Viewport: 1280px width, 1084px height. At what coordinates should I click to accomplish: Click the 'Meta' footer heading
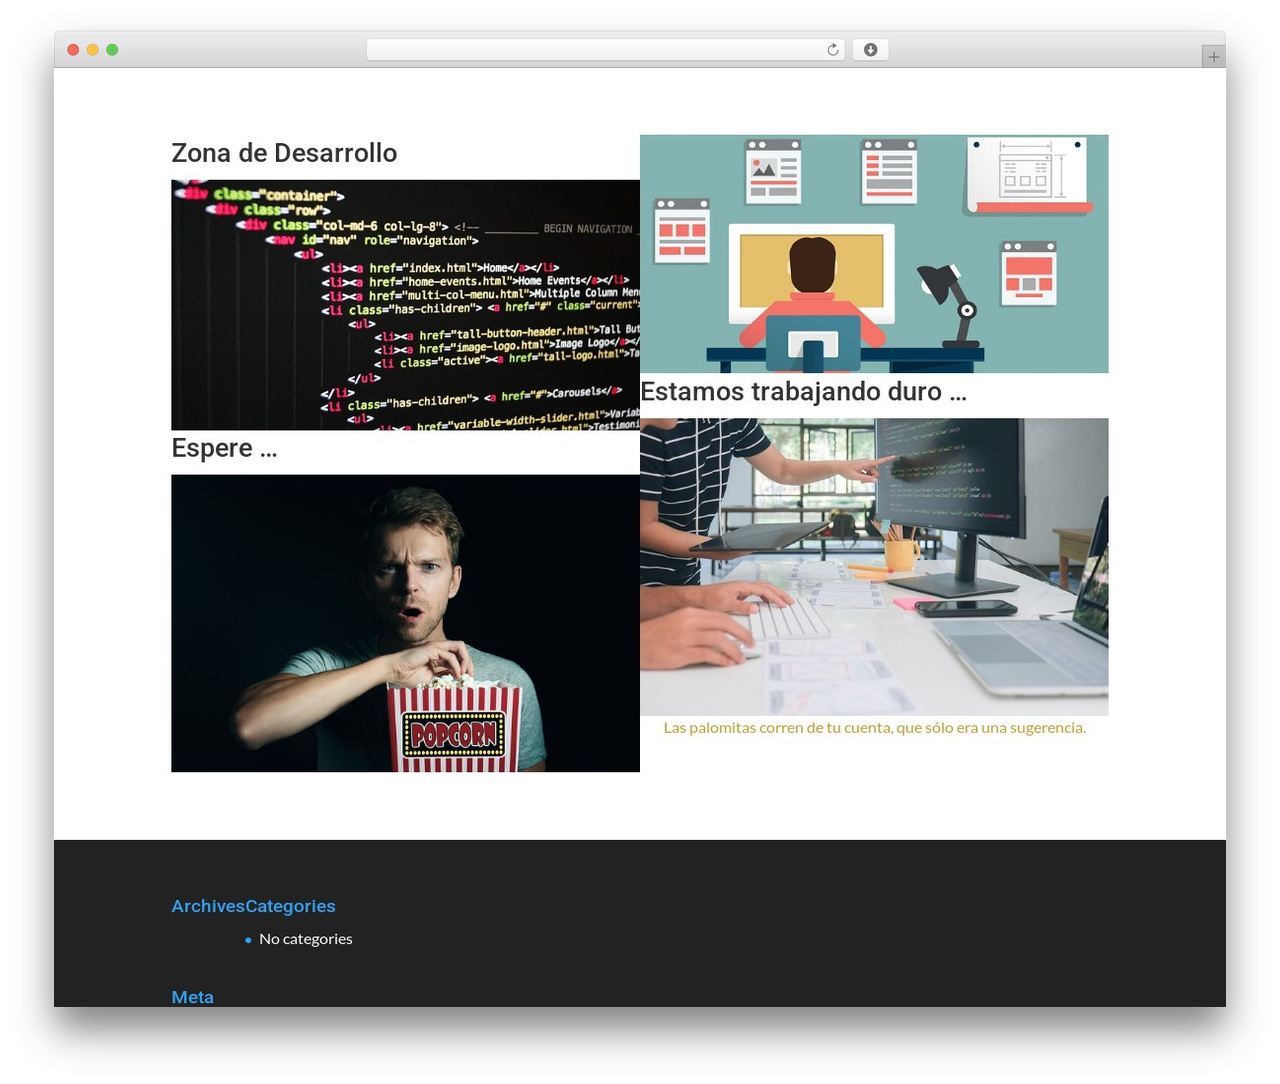(x=192, y=997)
